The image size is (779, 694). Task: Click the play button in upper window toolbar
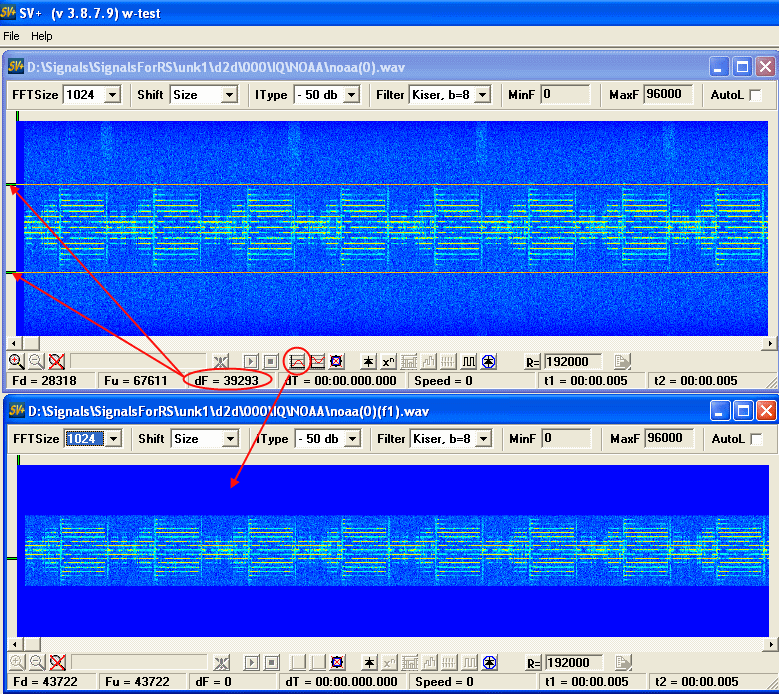(x=251, y=361)
